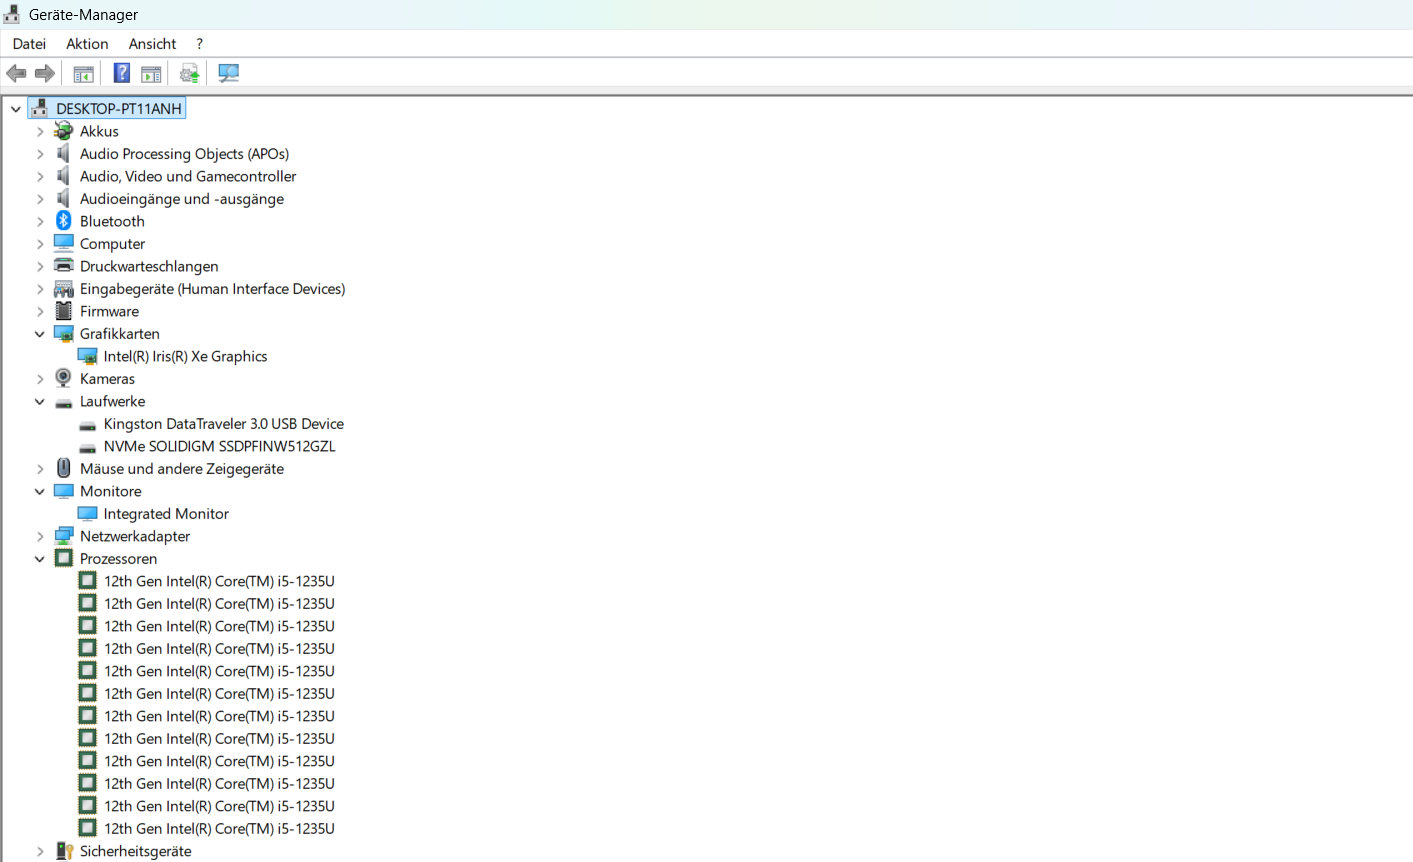Open Help via the blue question-mark icon
The width and height of the screenshot is (1413, 862).
tap(122, 73)
